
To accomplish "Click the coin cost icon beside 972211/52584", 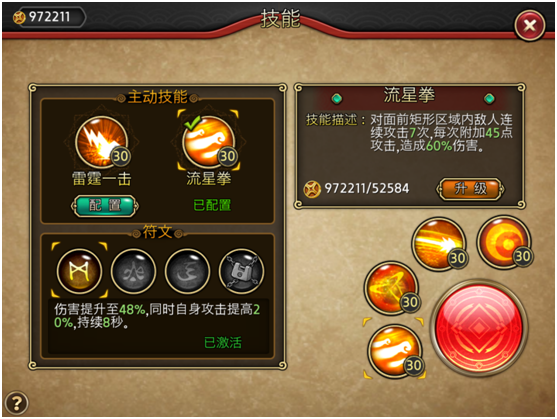I will coord(312,189).
